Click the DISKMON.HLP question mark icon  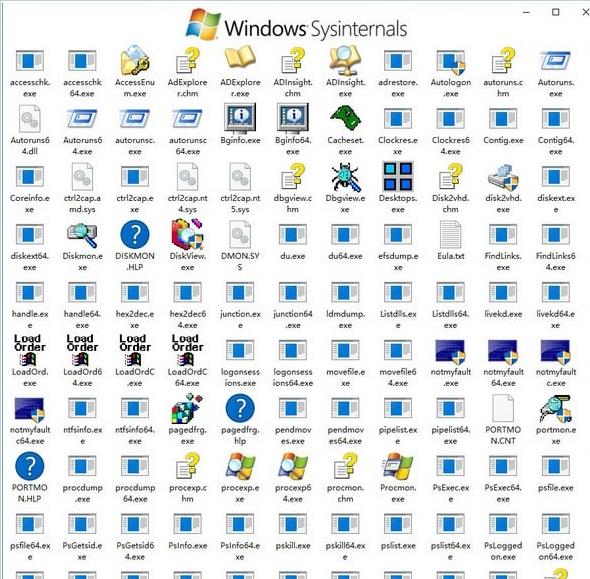pos(135,235)
